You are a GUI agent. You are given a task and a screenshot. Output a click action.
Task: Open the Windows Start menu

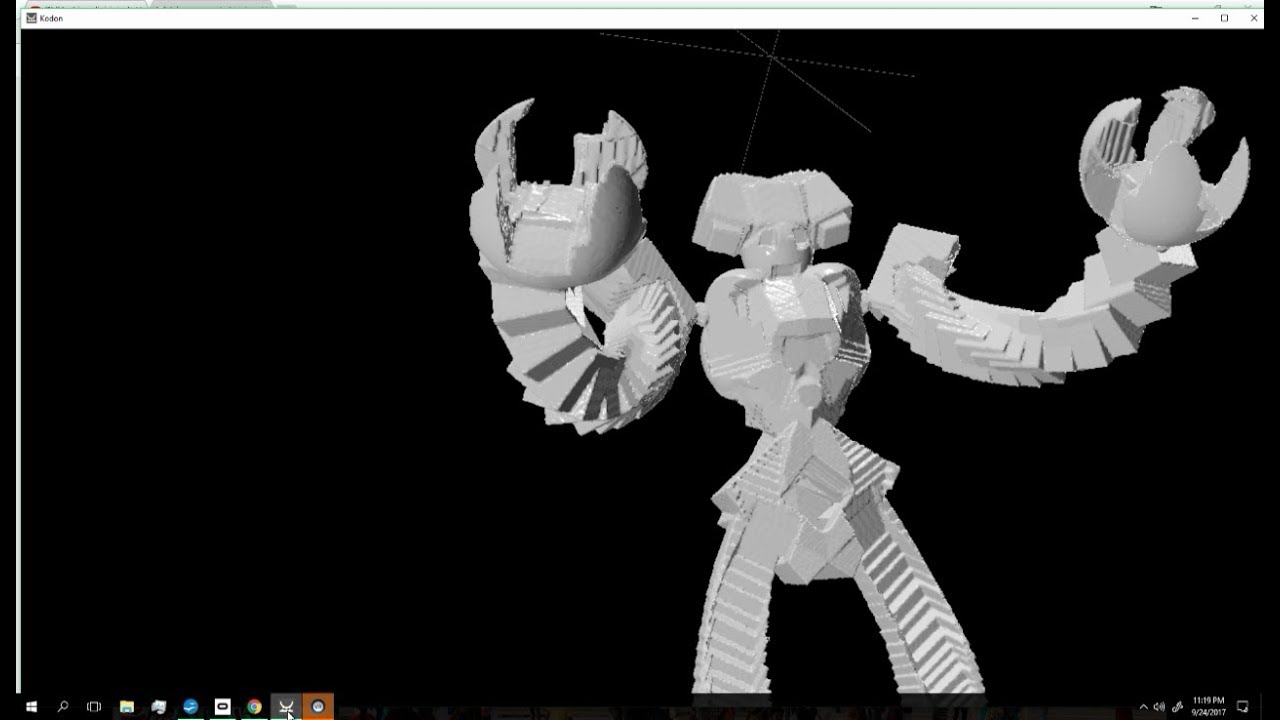tap(31, 706)
